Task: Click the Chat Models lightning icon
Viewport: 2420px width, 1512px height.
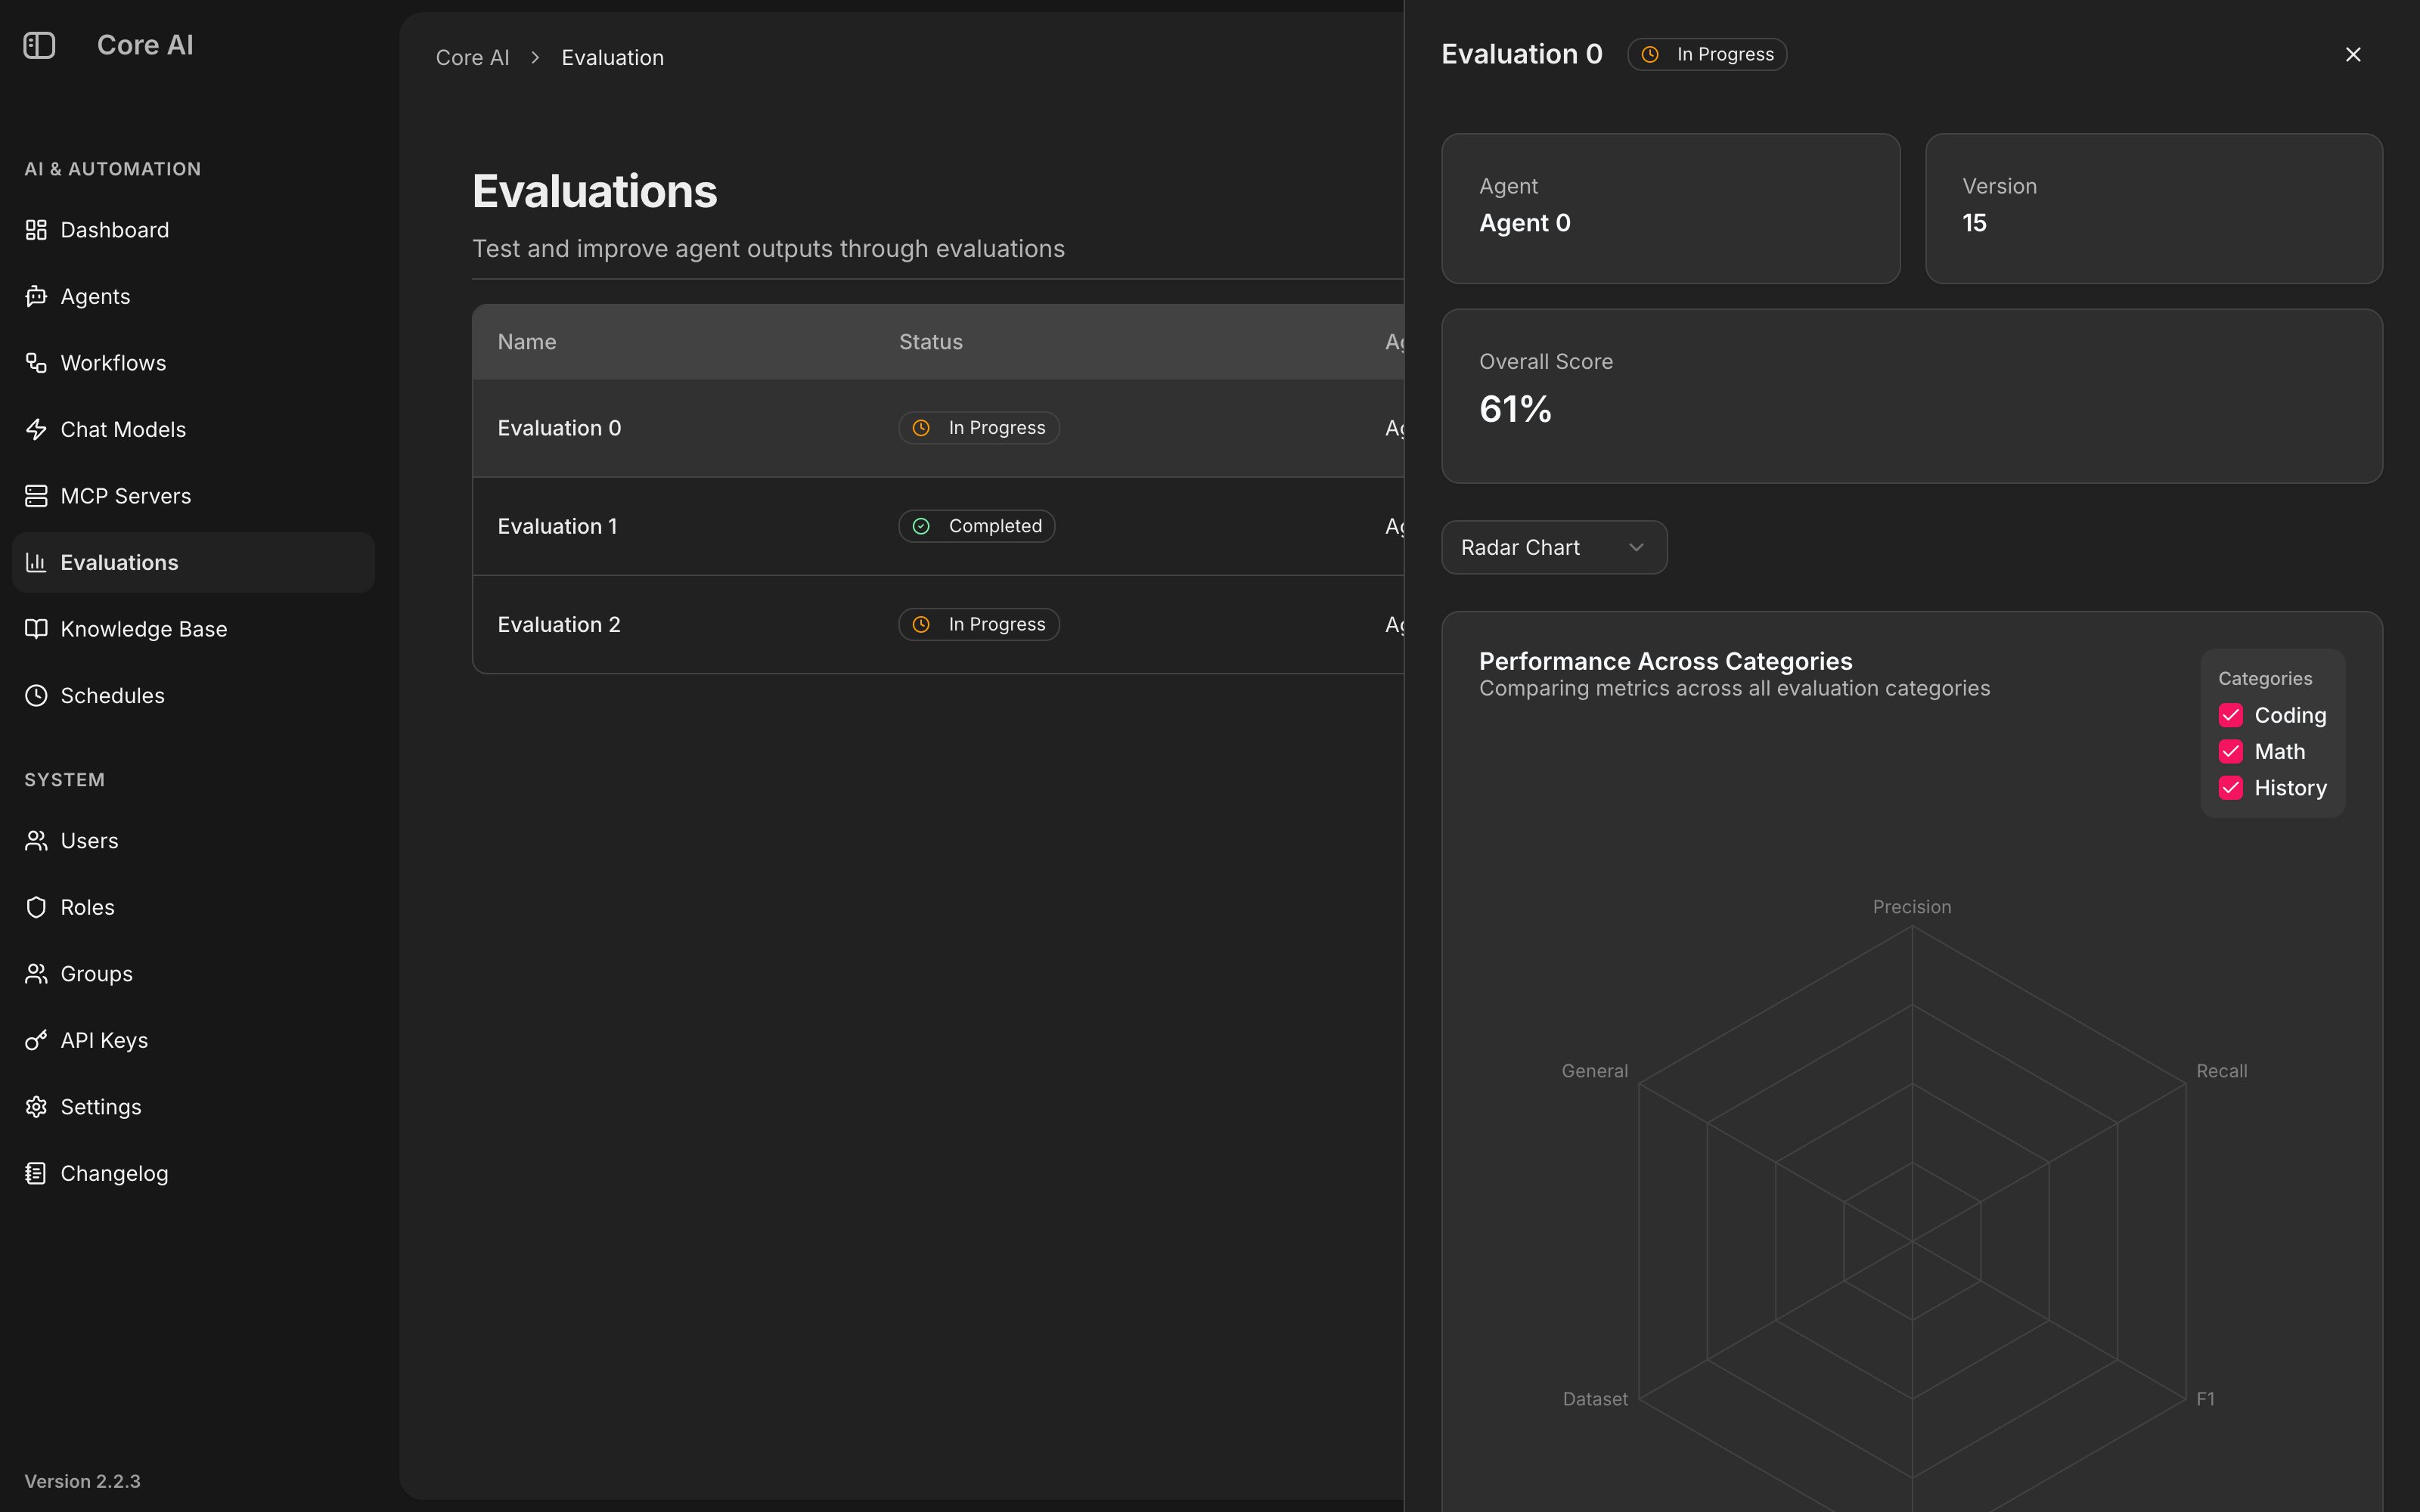Action: point(36,429)
